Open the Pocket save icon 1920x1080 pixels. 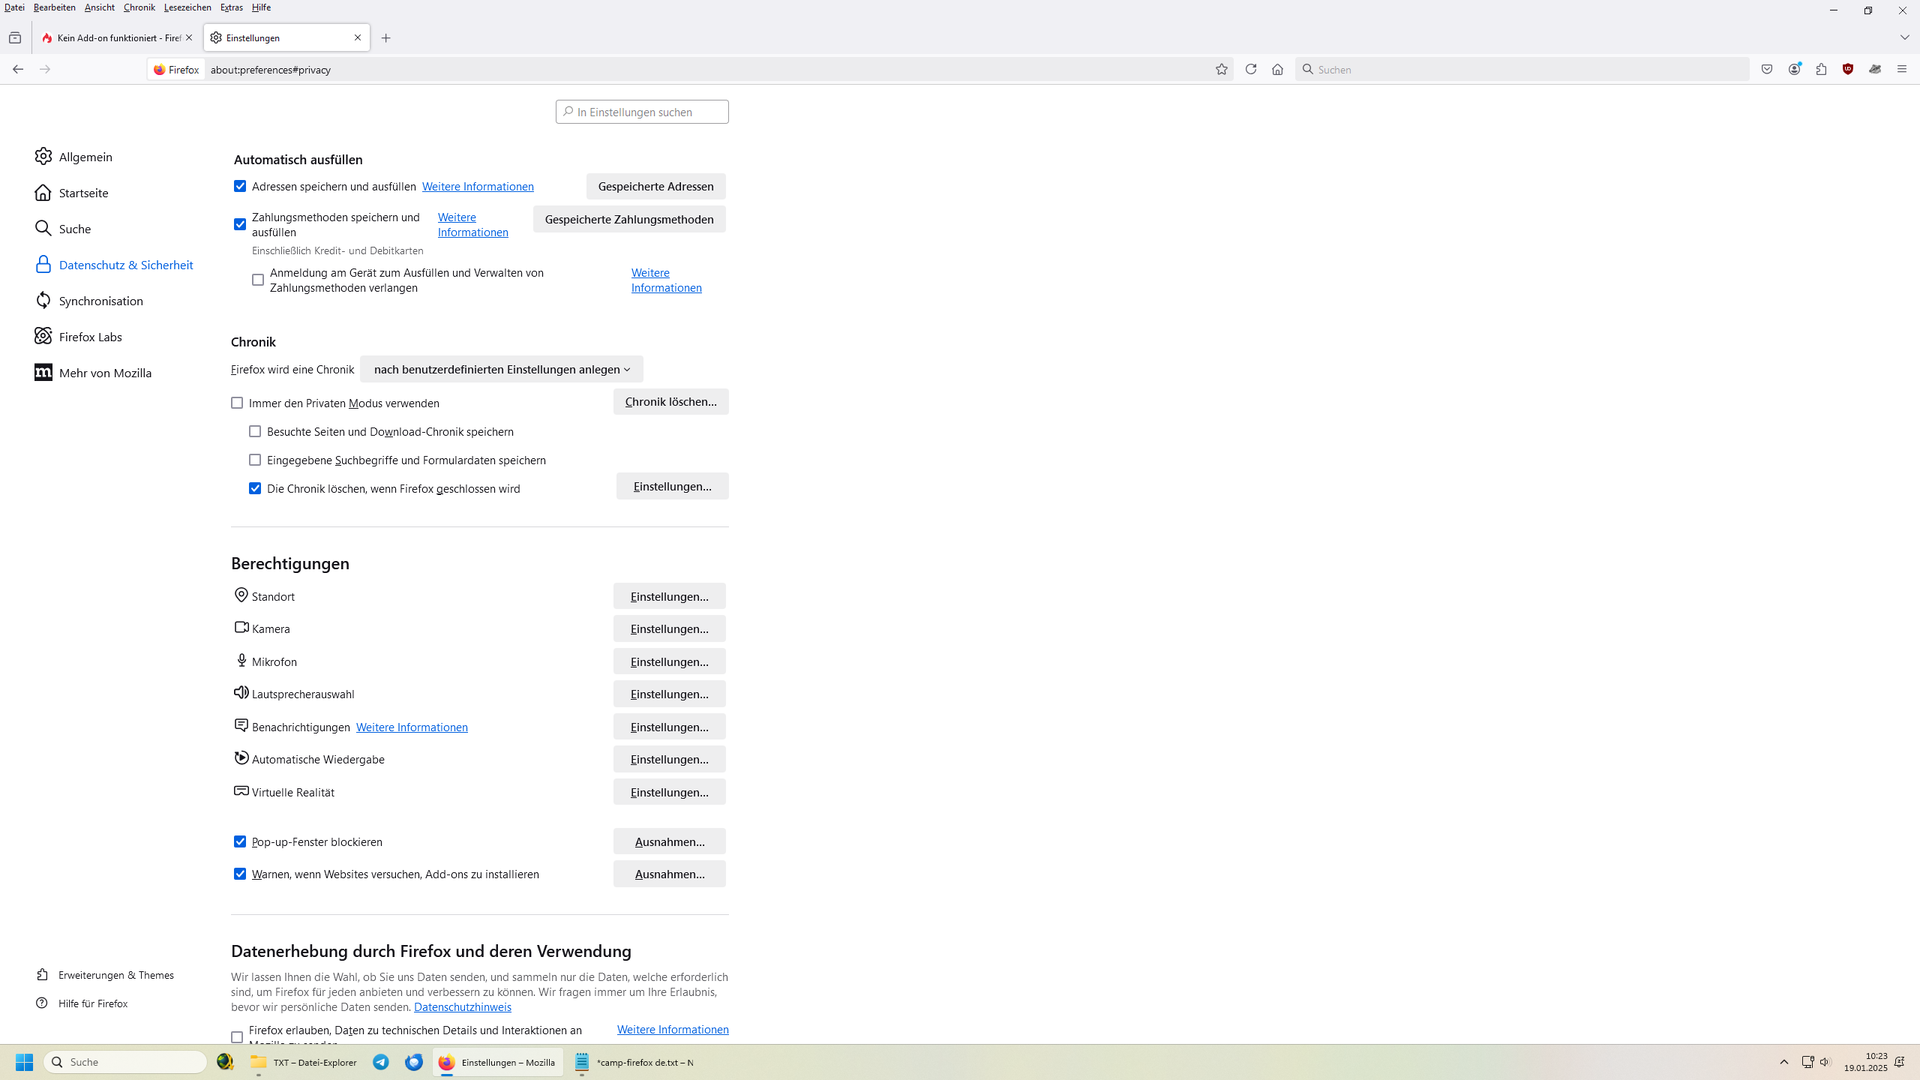tap(1767, 69)
